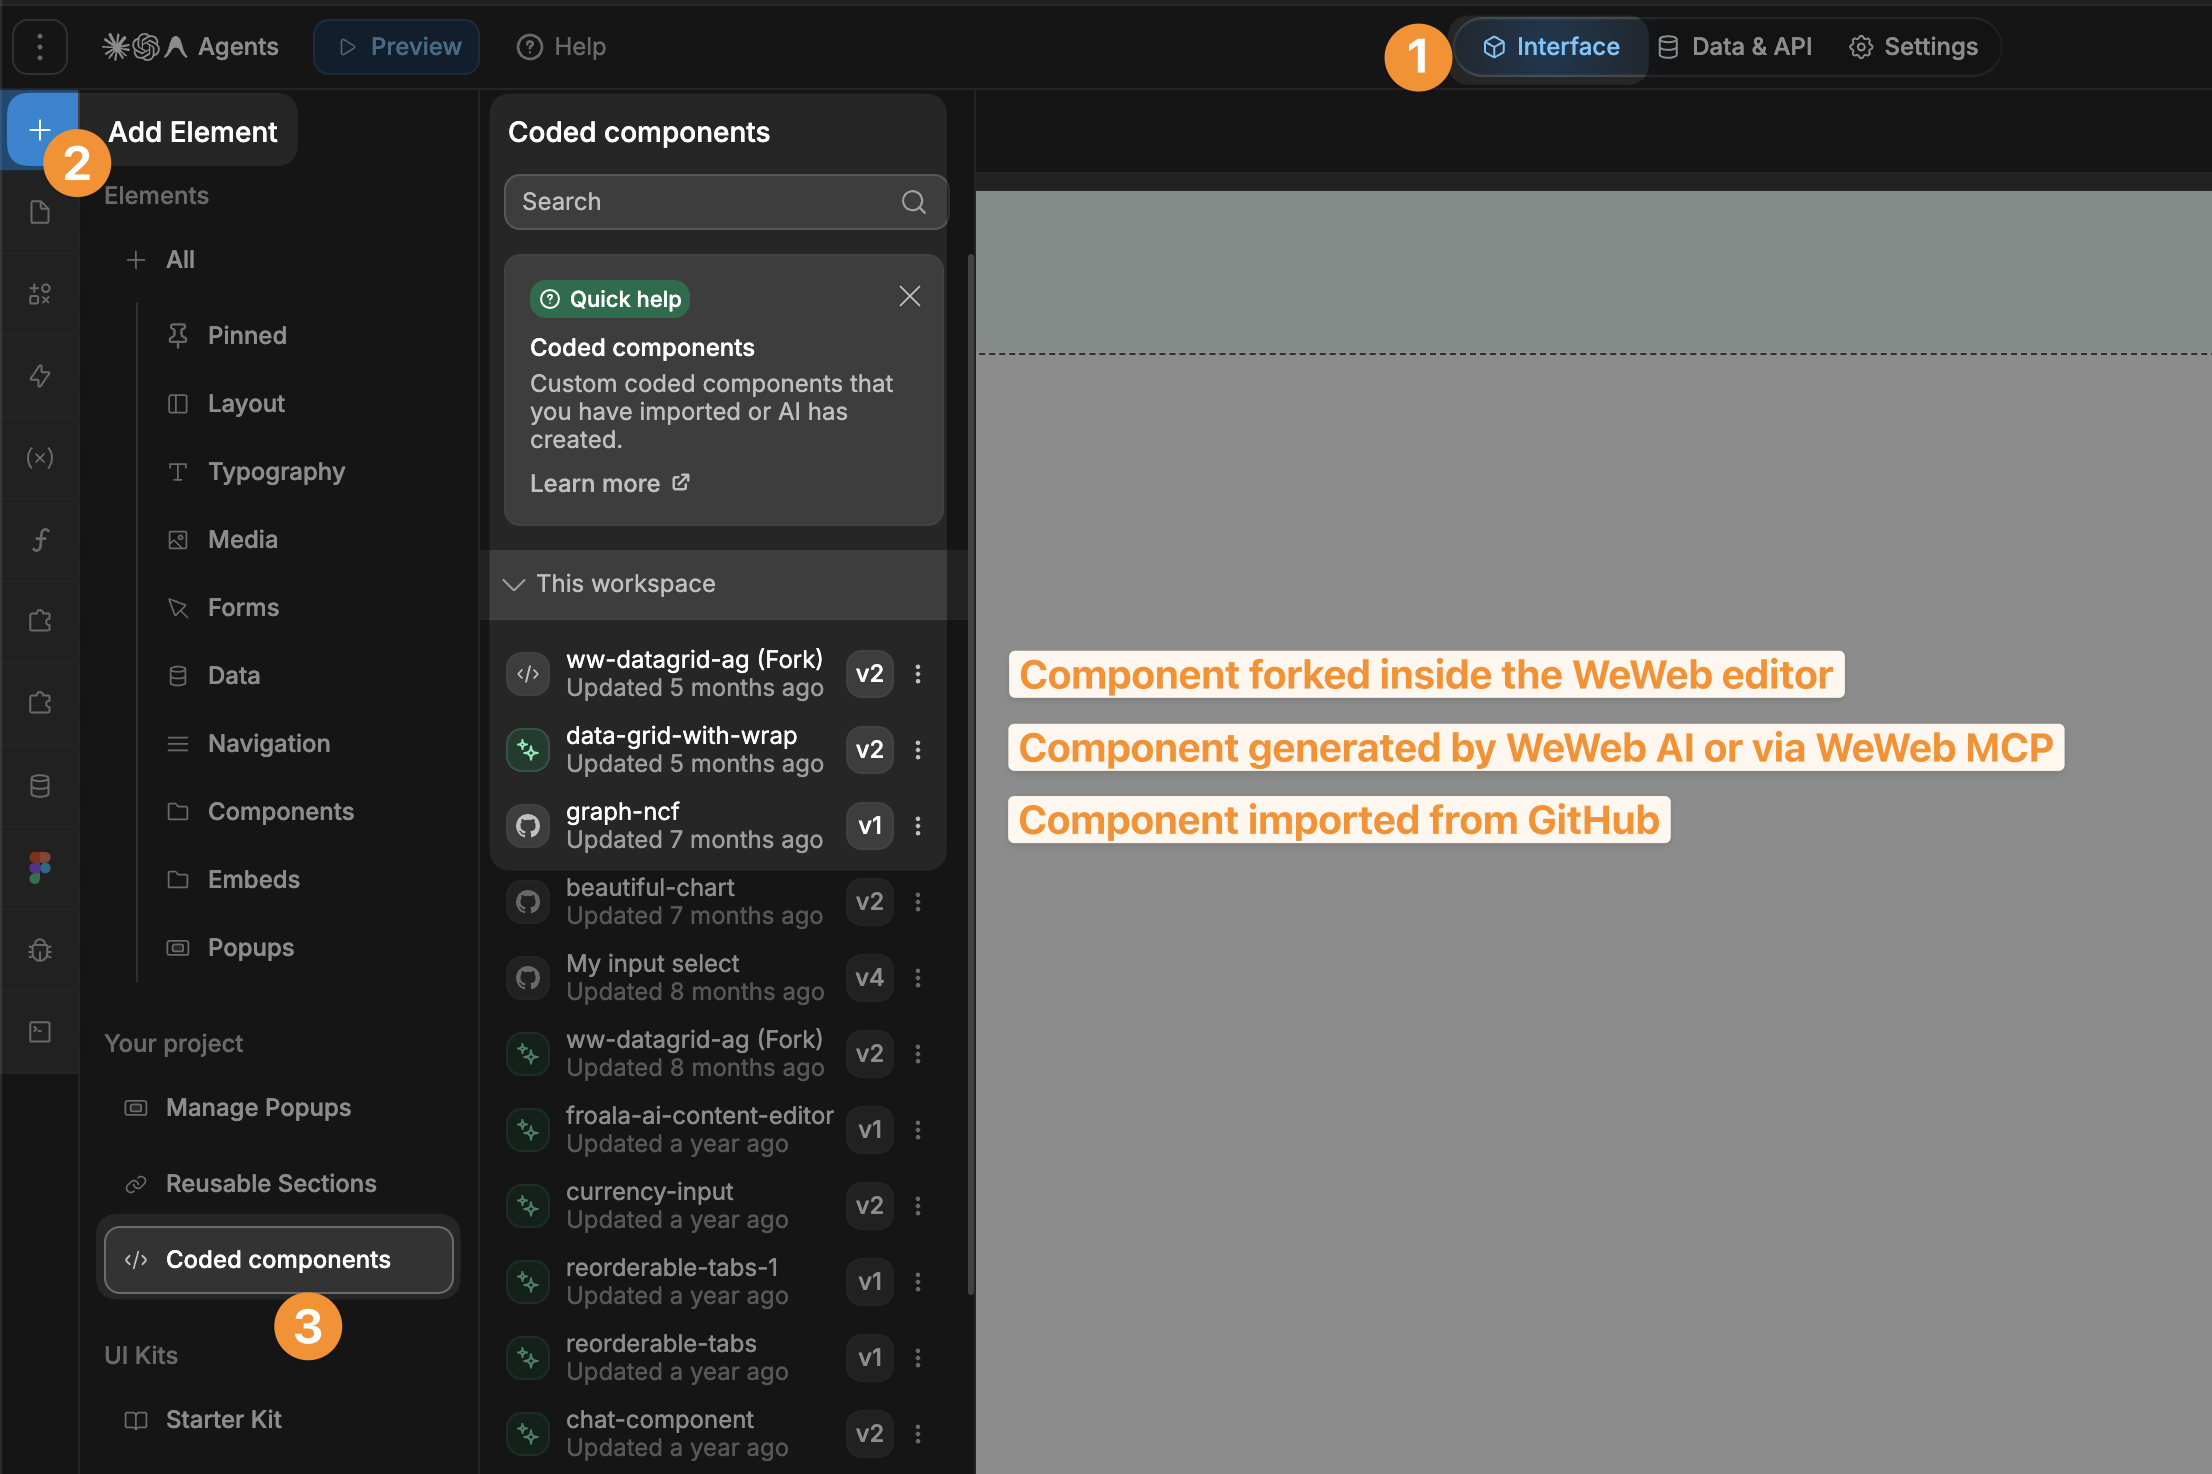Viewport: 2212px width, 1474px height.
Task: Switch to the Interface tab
Action: point(1551,47)
